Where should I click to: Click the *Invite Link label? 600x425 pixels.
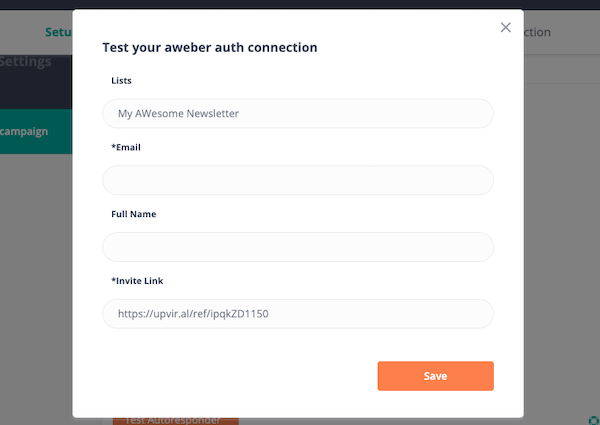click(133, 281)
